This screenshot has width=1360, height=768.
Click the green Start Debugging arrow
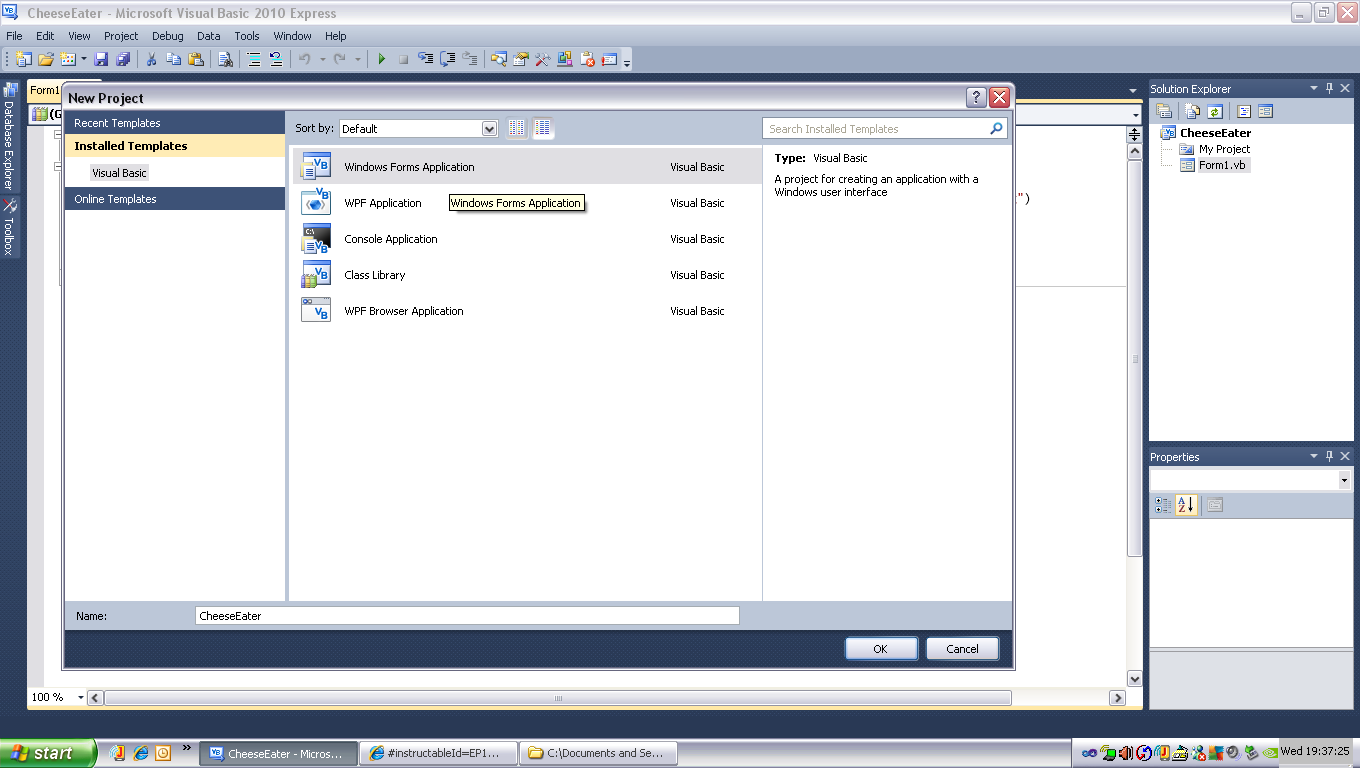point(381,60)
